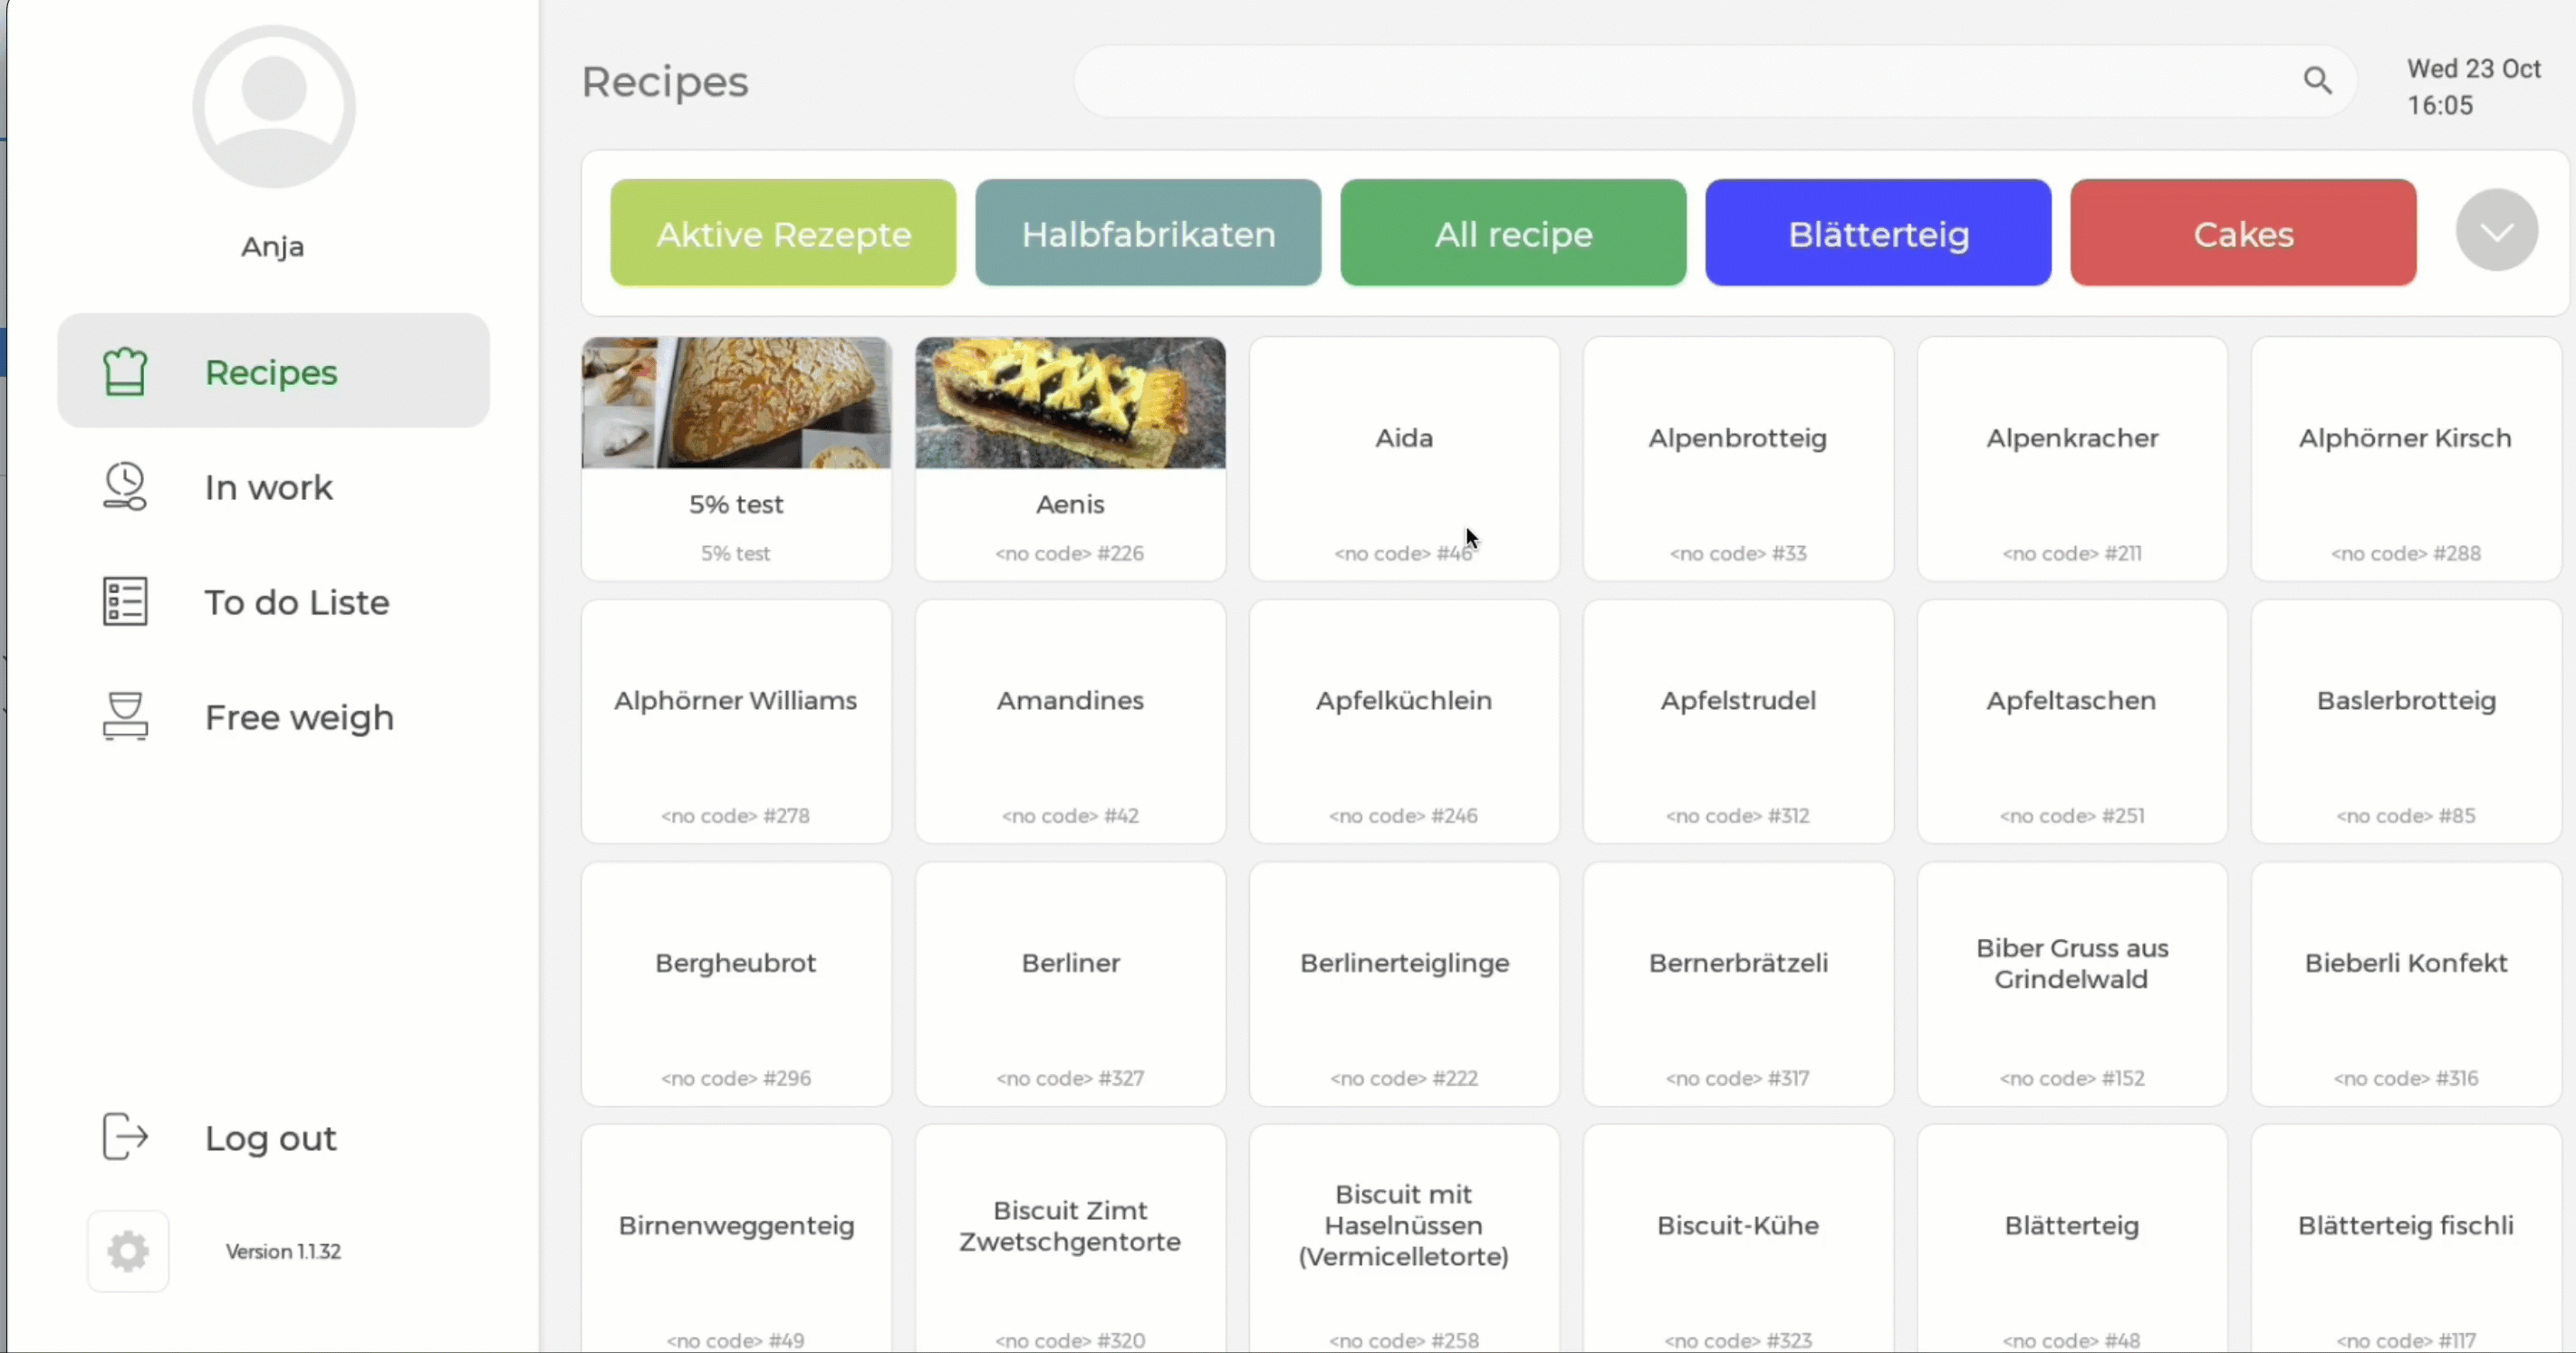Open the Apfeltaschen recipe card
The height and width of the screenshot is (1353, 2576).
(2072, 722)
